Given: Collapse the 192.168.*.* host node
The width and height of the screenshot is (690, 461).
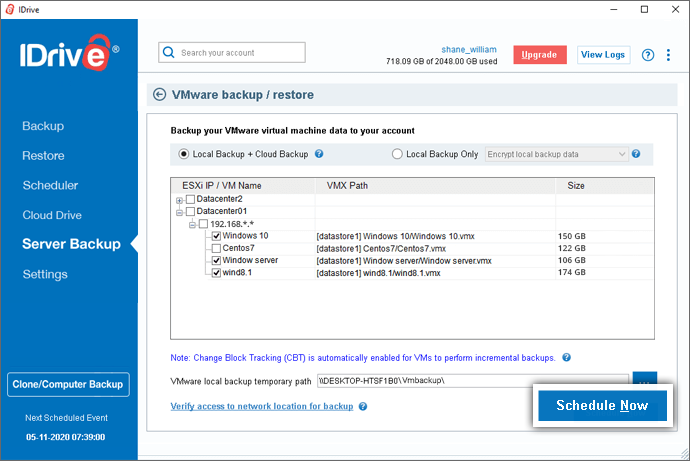Looking at the screenshot, I should click(x=192, y=225).
